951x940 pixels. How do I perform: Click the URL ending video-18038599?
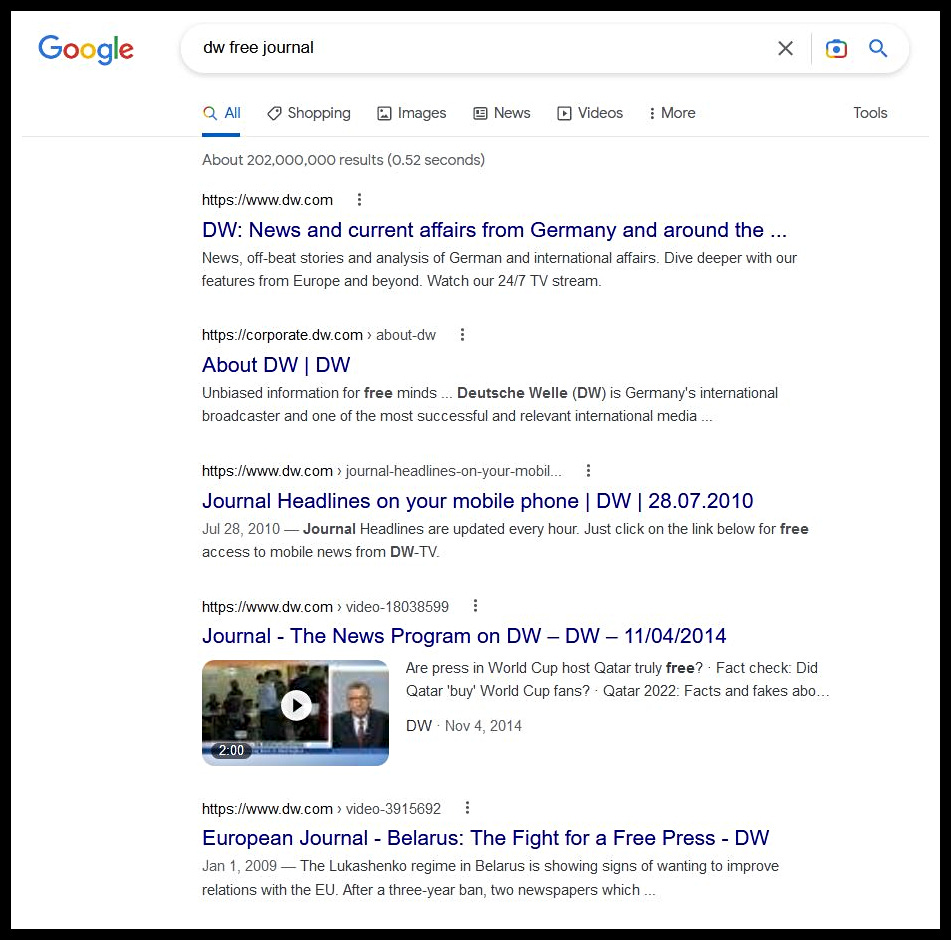pyautogui.click(x=325, y=607)
